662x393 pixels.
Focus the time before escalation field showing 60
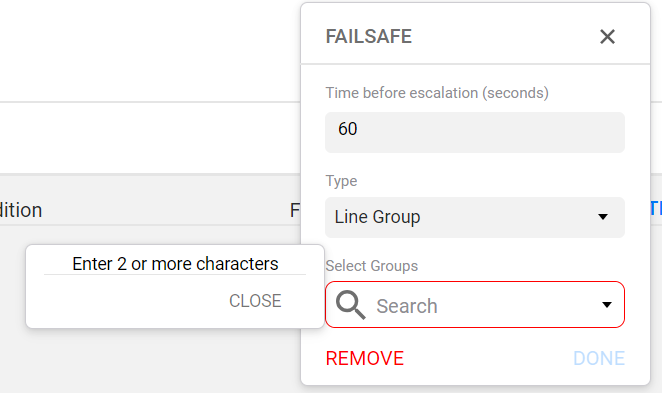[x=475, y=132]
